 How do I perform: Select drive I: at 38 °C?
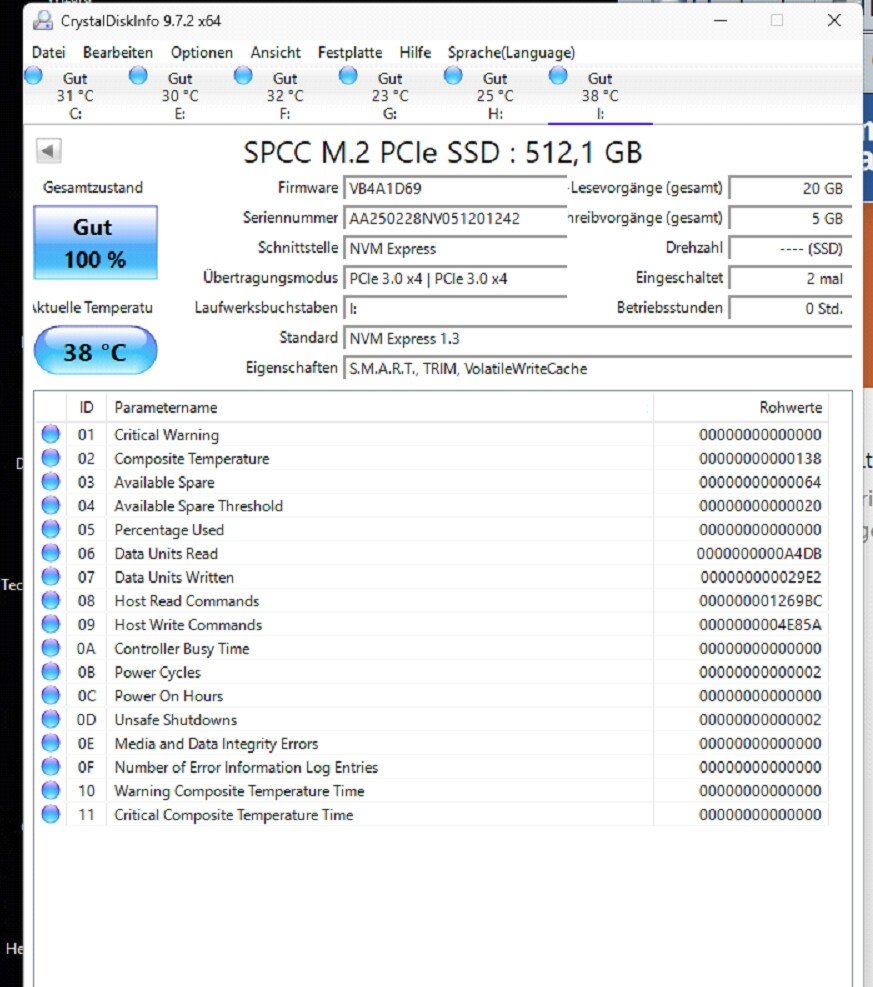pos(600,96)
